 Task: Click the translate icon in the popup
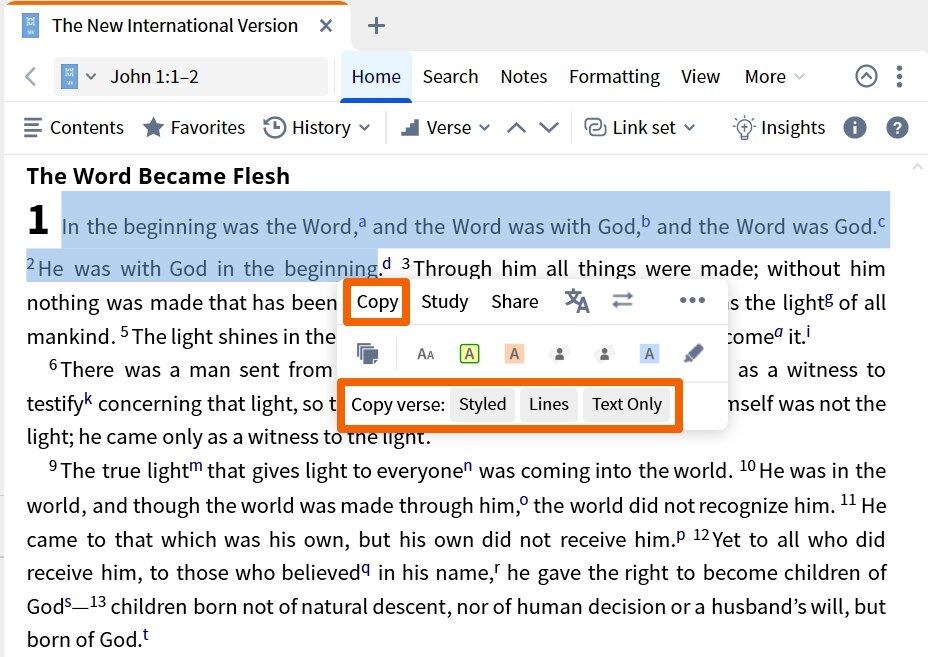[577, 301]
